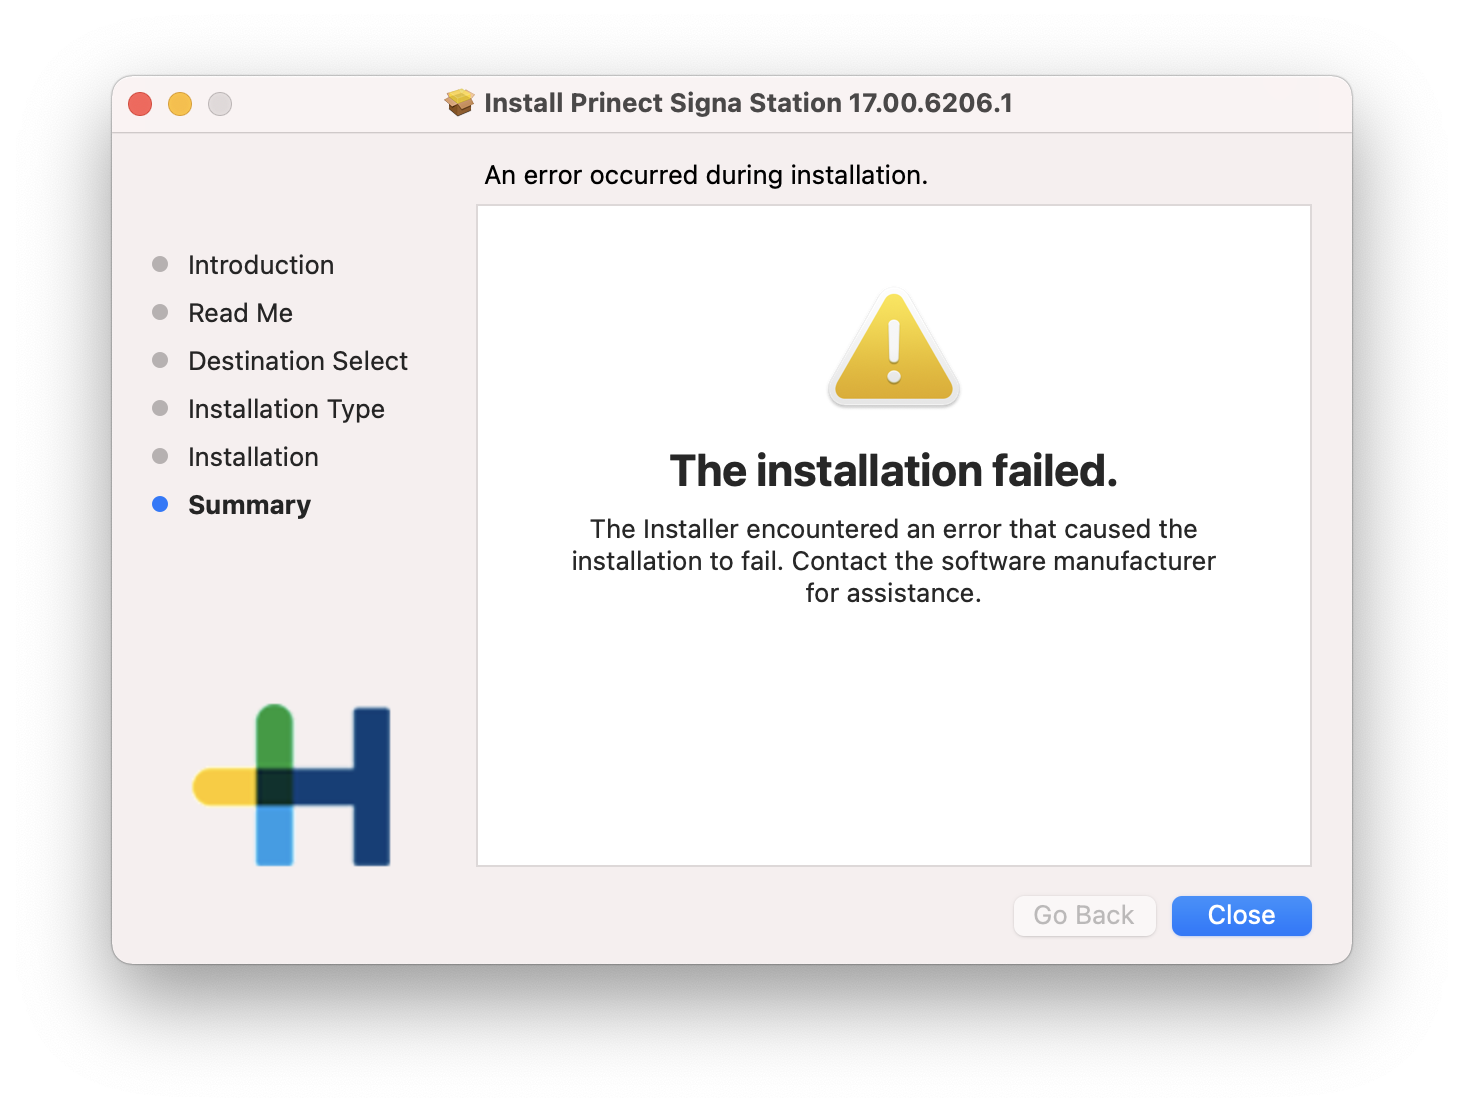Select the Introduction step in the sidebar
Image resolution: width=1464 pixels, height=1112 pixels.
(261, 265)
